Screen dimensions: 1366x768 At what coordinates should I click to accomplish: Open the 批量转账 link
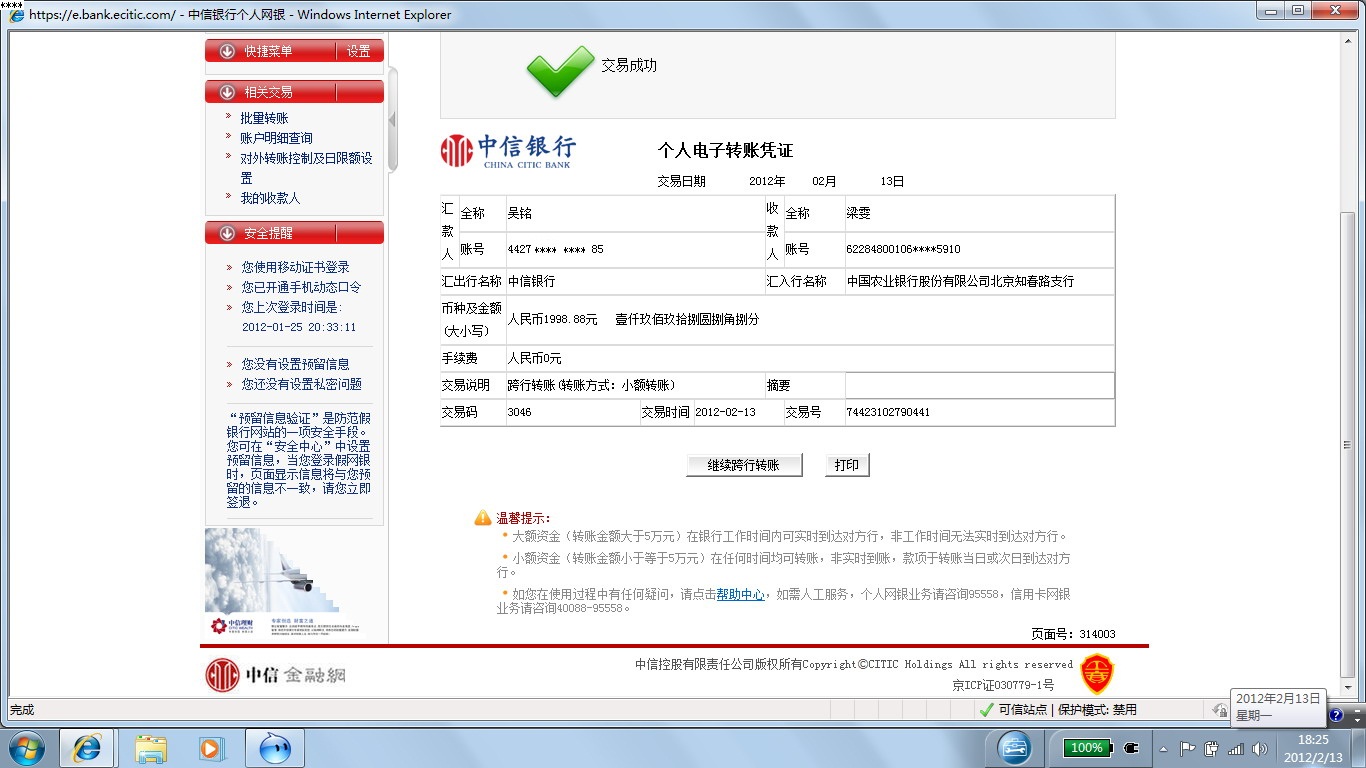pyautogui.click(x=264, y=118)
